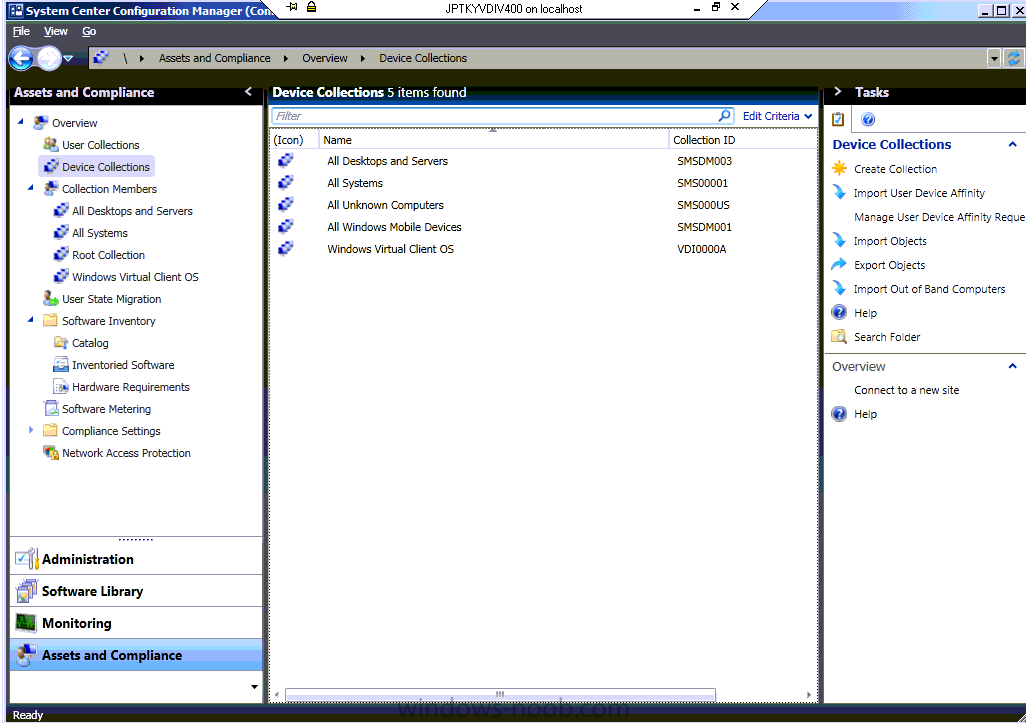Click collection ID SMS000US cell
This screenshot has height=723, width=1027.
703,205
